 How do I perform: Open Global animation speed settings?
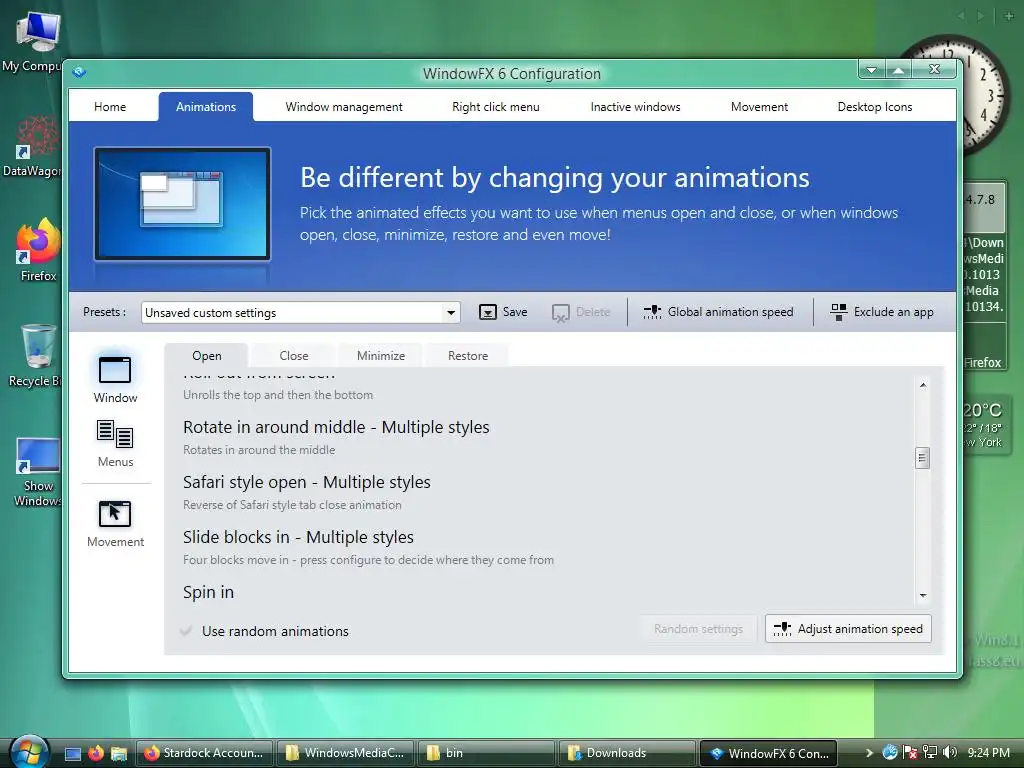(x=718, y=312)
